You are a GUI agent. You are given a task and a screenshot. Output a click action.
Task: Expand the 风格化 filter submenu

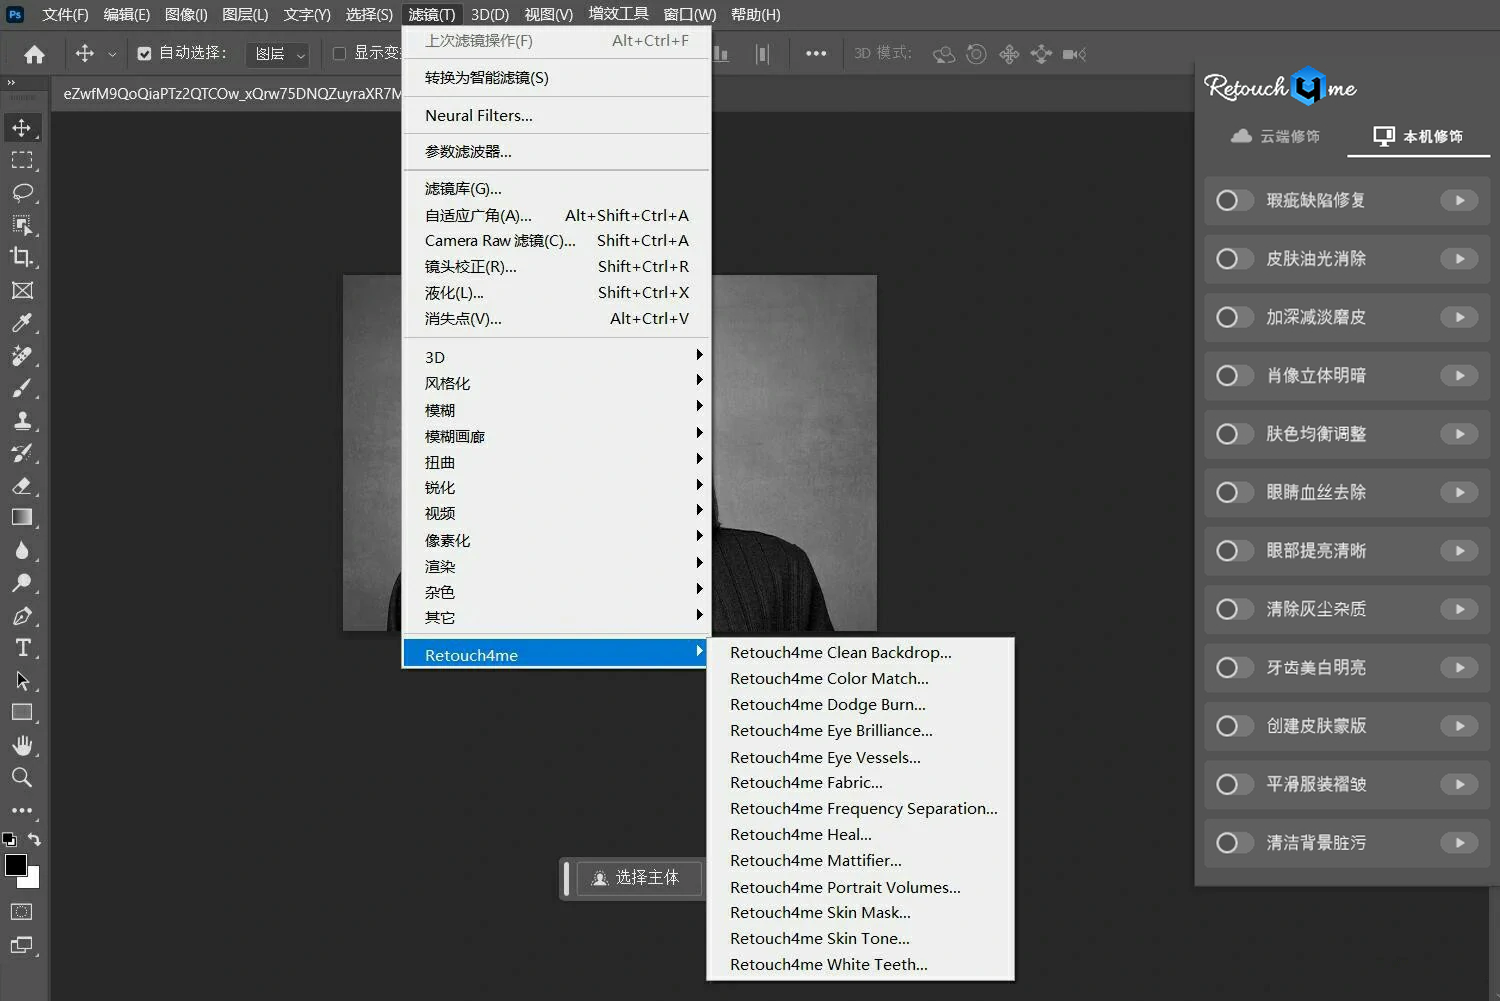556,383
